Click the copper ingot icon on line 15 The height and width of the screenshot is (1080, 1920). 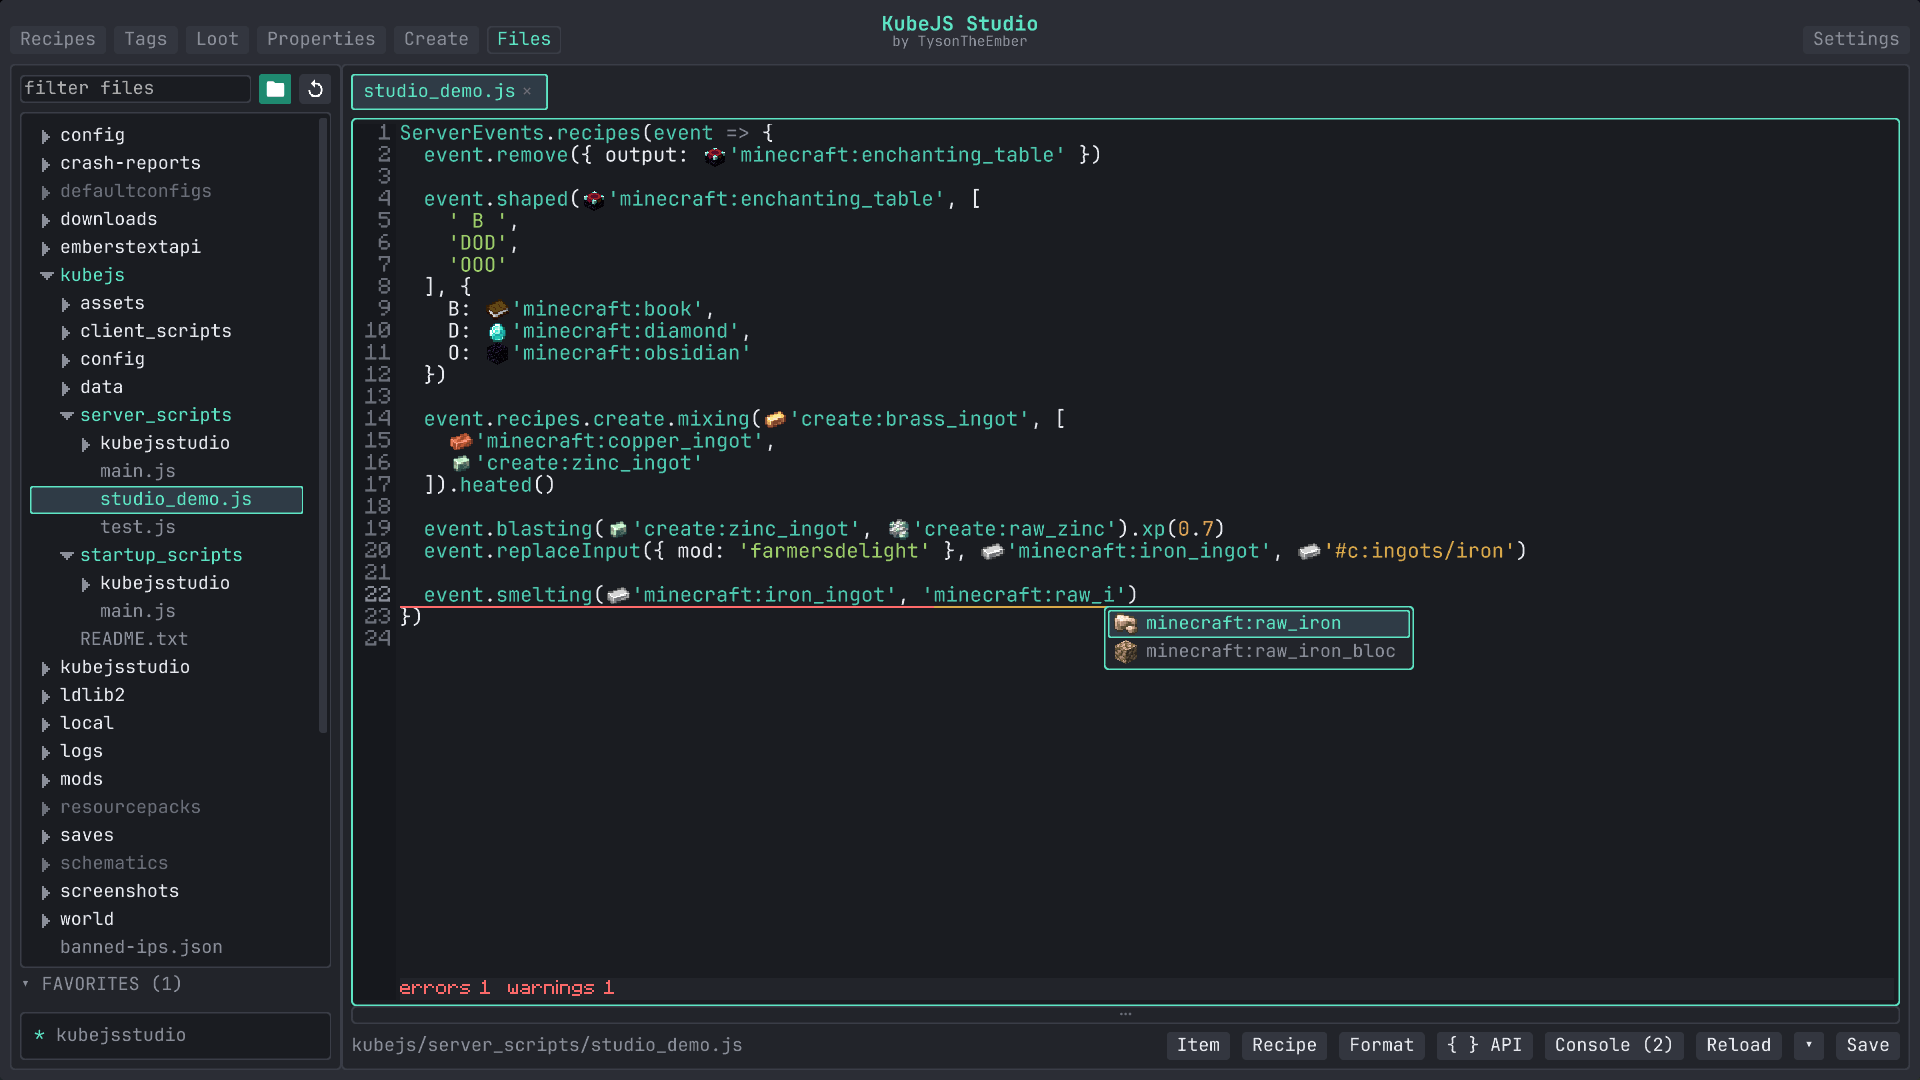tap(461, 442)
